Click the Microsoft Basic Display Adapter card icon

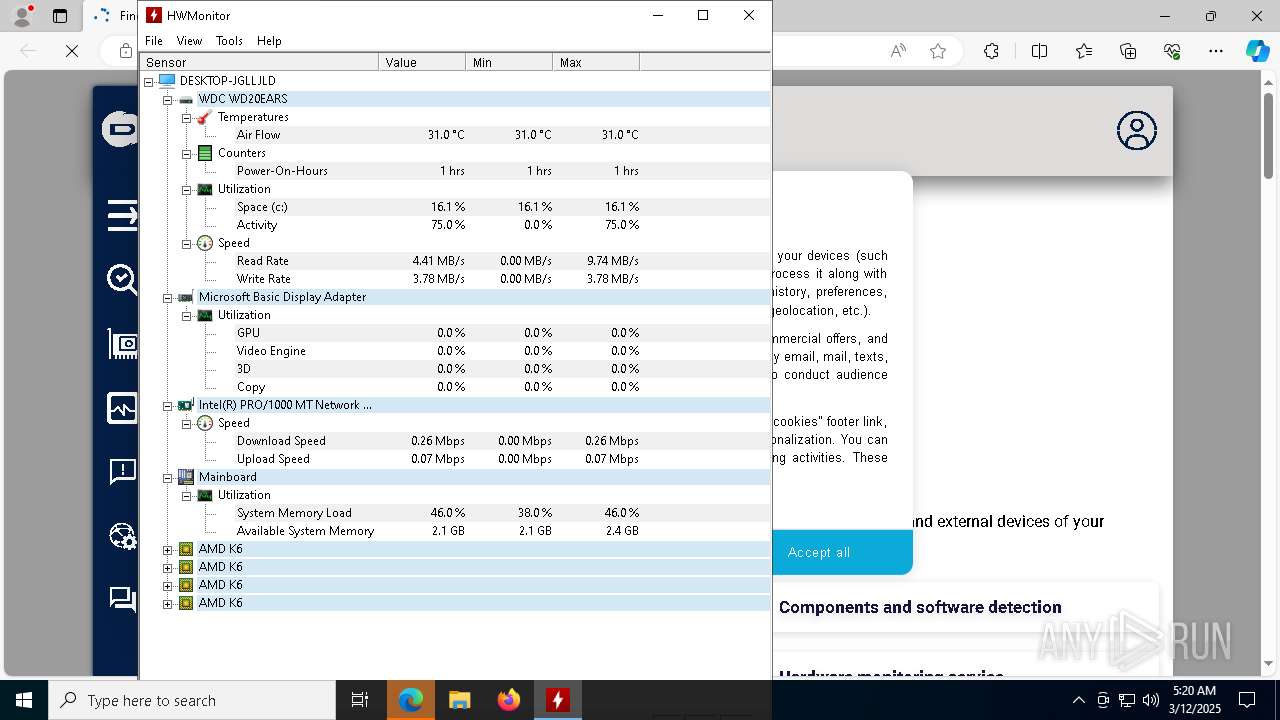tap(186, 297)
